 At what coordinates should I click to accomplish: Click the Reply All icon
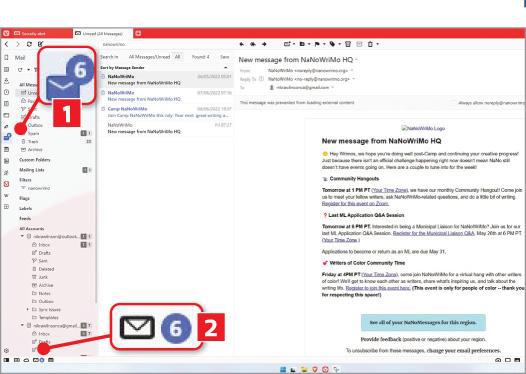pos(253,44)
